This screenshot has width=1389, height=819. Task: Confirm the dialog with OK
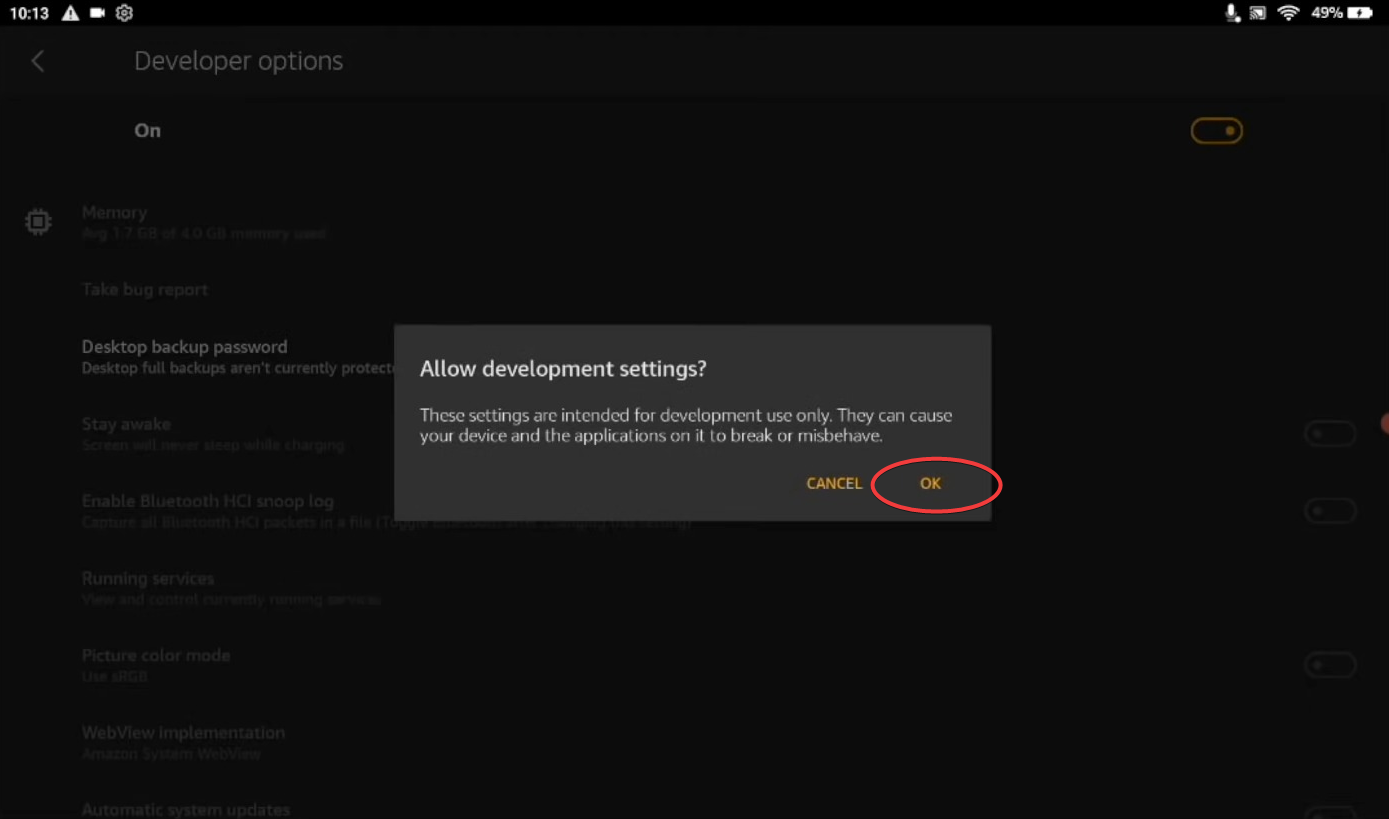pyautogui.click(x=930, y=484)
